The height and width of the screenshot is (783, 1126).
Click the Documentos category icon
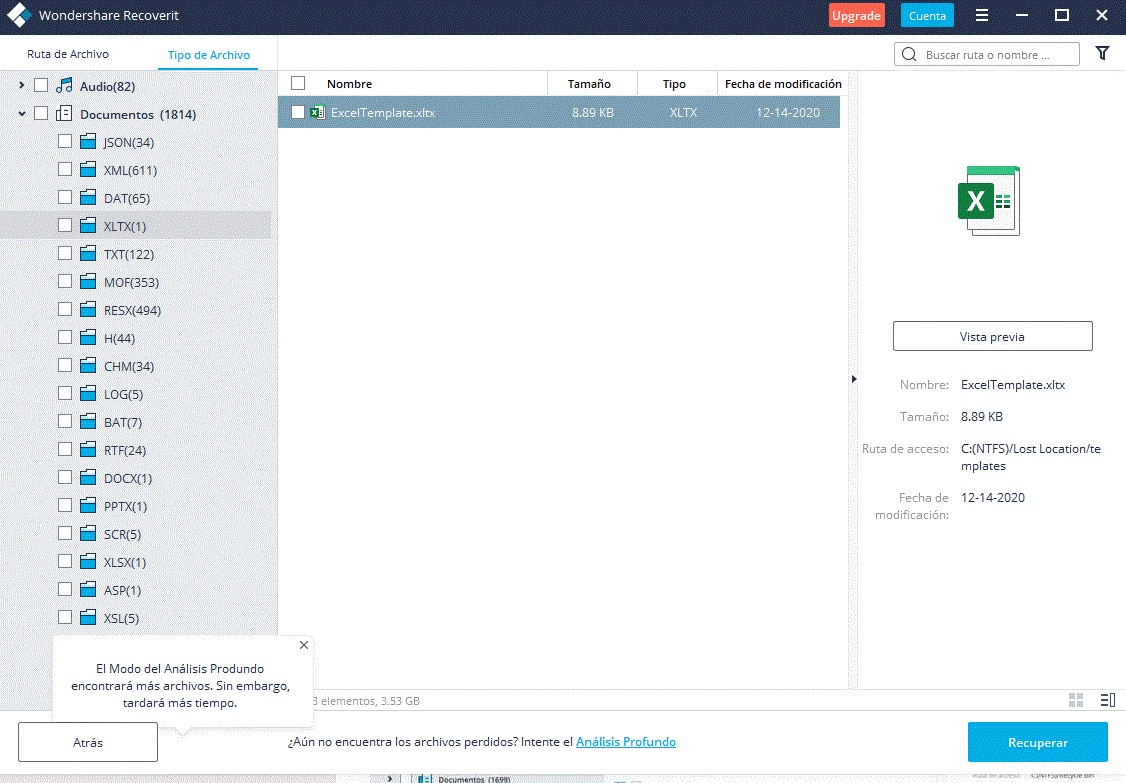click(65, 113)
